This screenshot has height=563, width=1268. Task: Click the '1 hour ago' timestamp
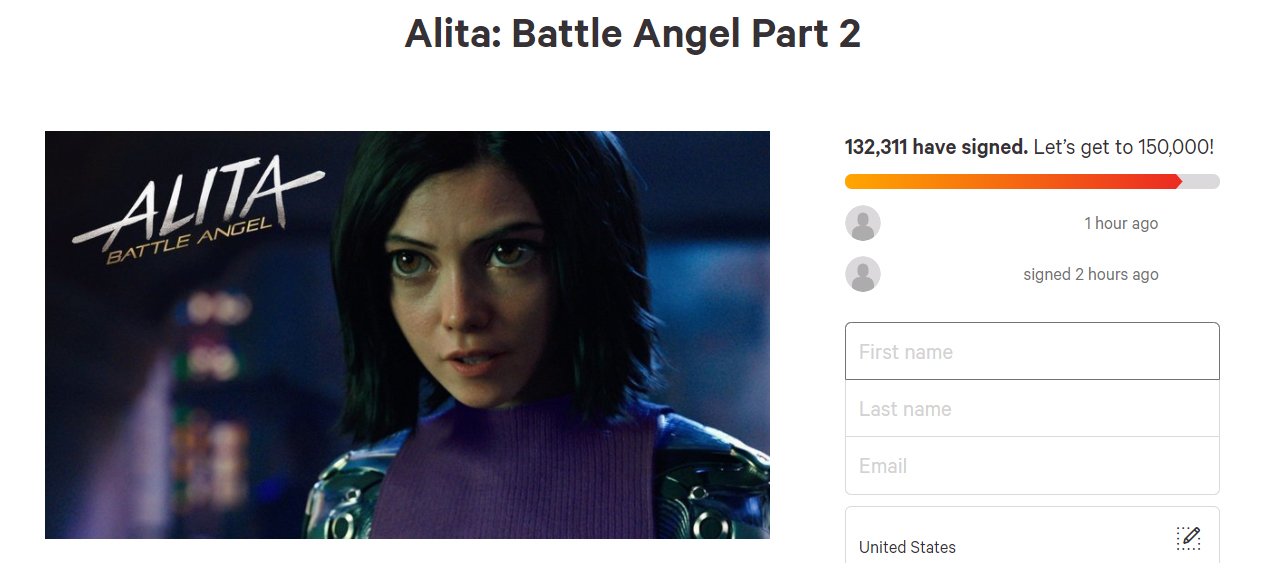(1121, 223)
